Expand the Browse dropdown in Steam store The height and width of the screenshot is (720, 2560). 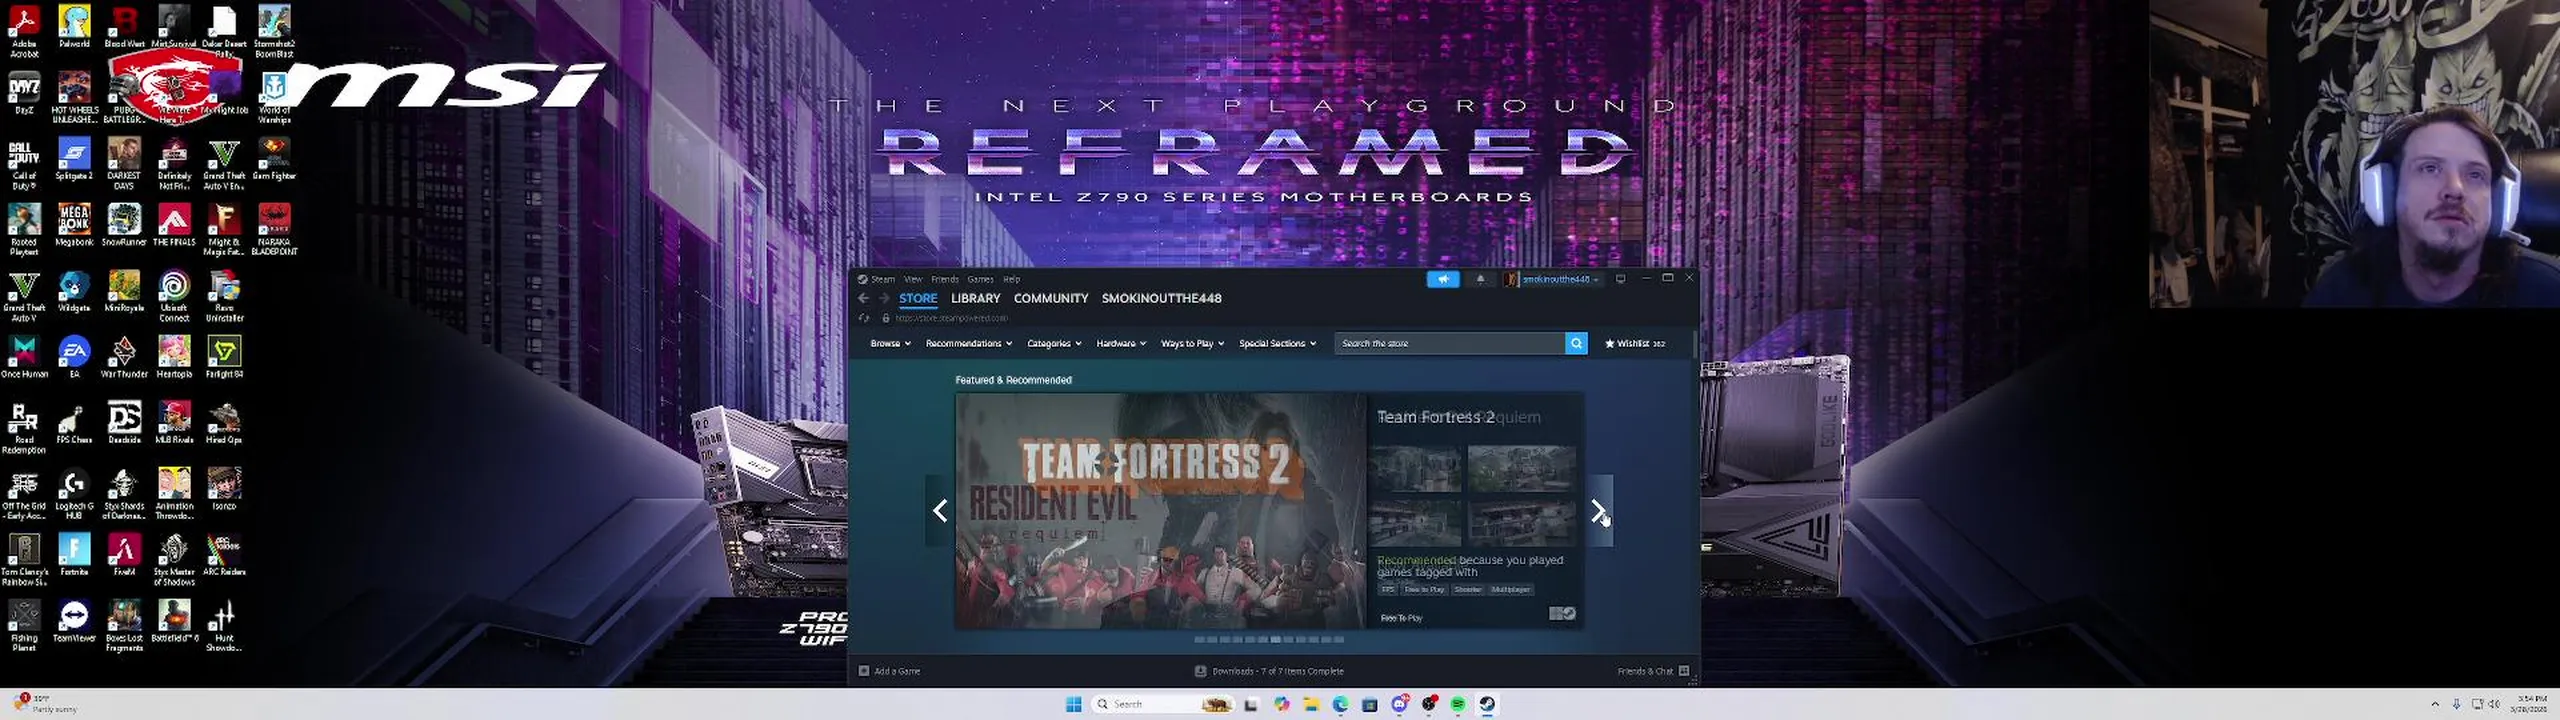(890, 343)
